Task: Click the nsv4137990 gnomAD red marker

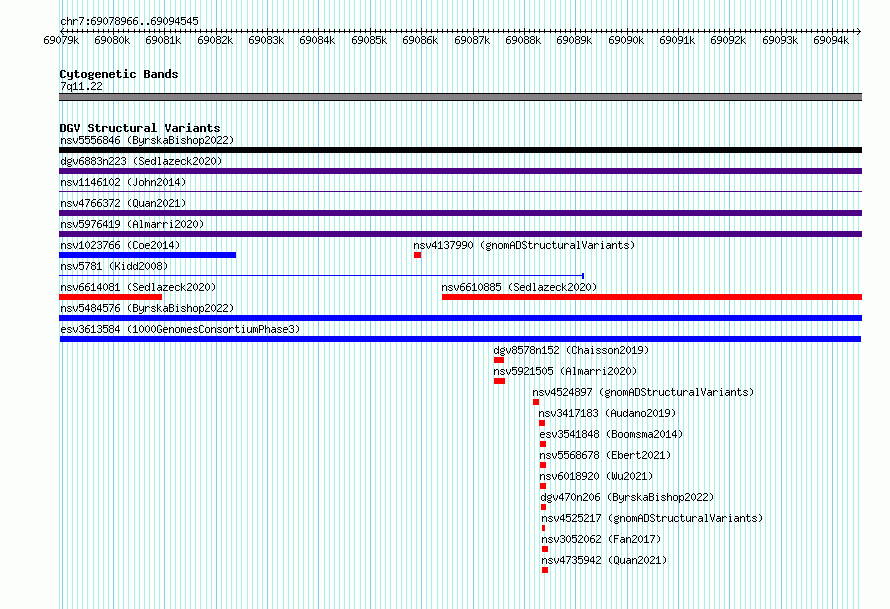Action: coord(417,255)
